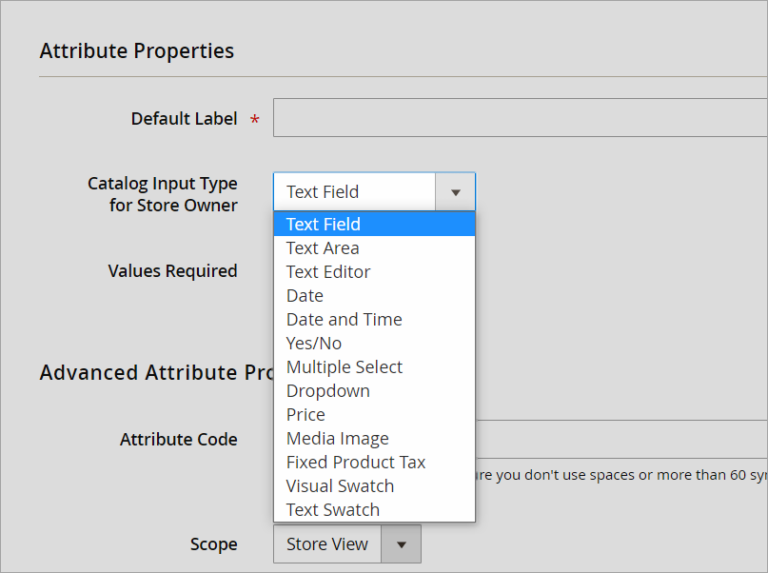768x573 pixels.
Task: Click the Catalog Input Type select box
Action: pyautogui.click(x=355, y=192)
